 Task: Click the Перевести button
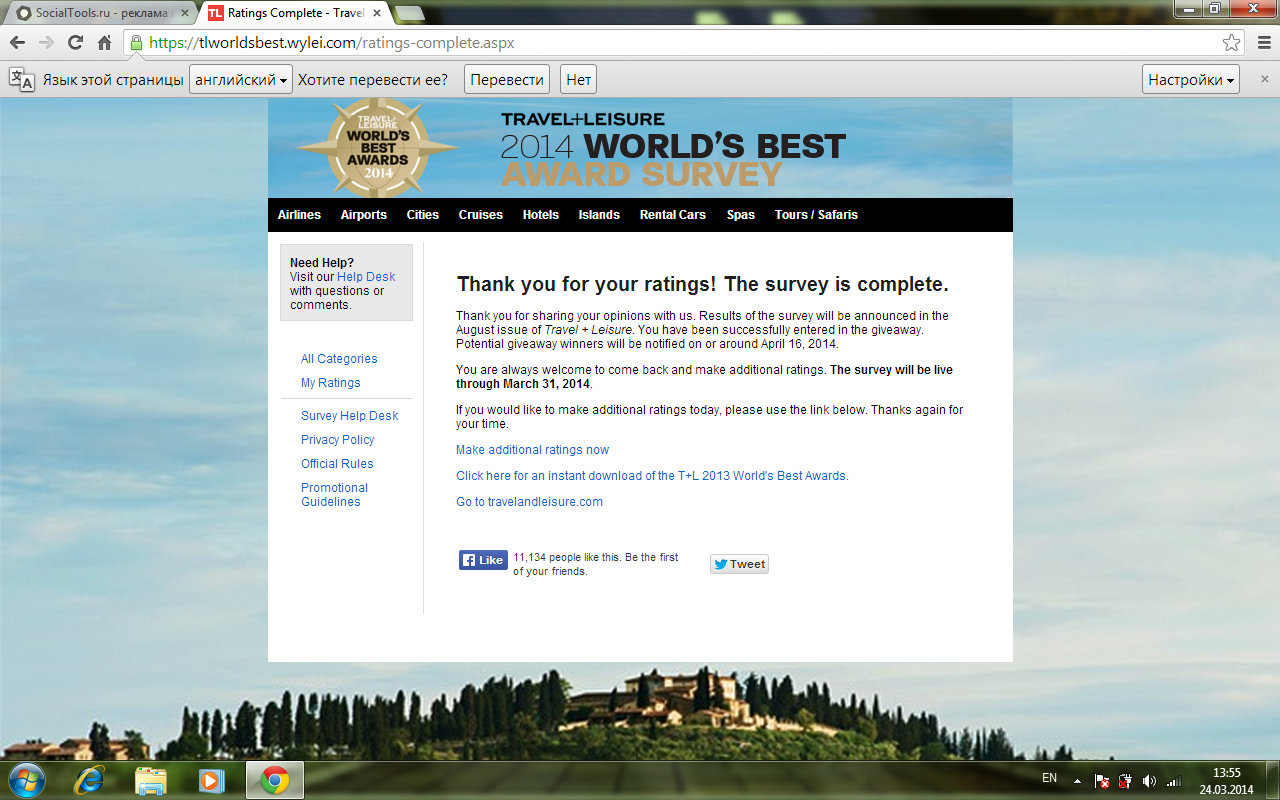(508, 80)
